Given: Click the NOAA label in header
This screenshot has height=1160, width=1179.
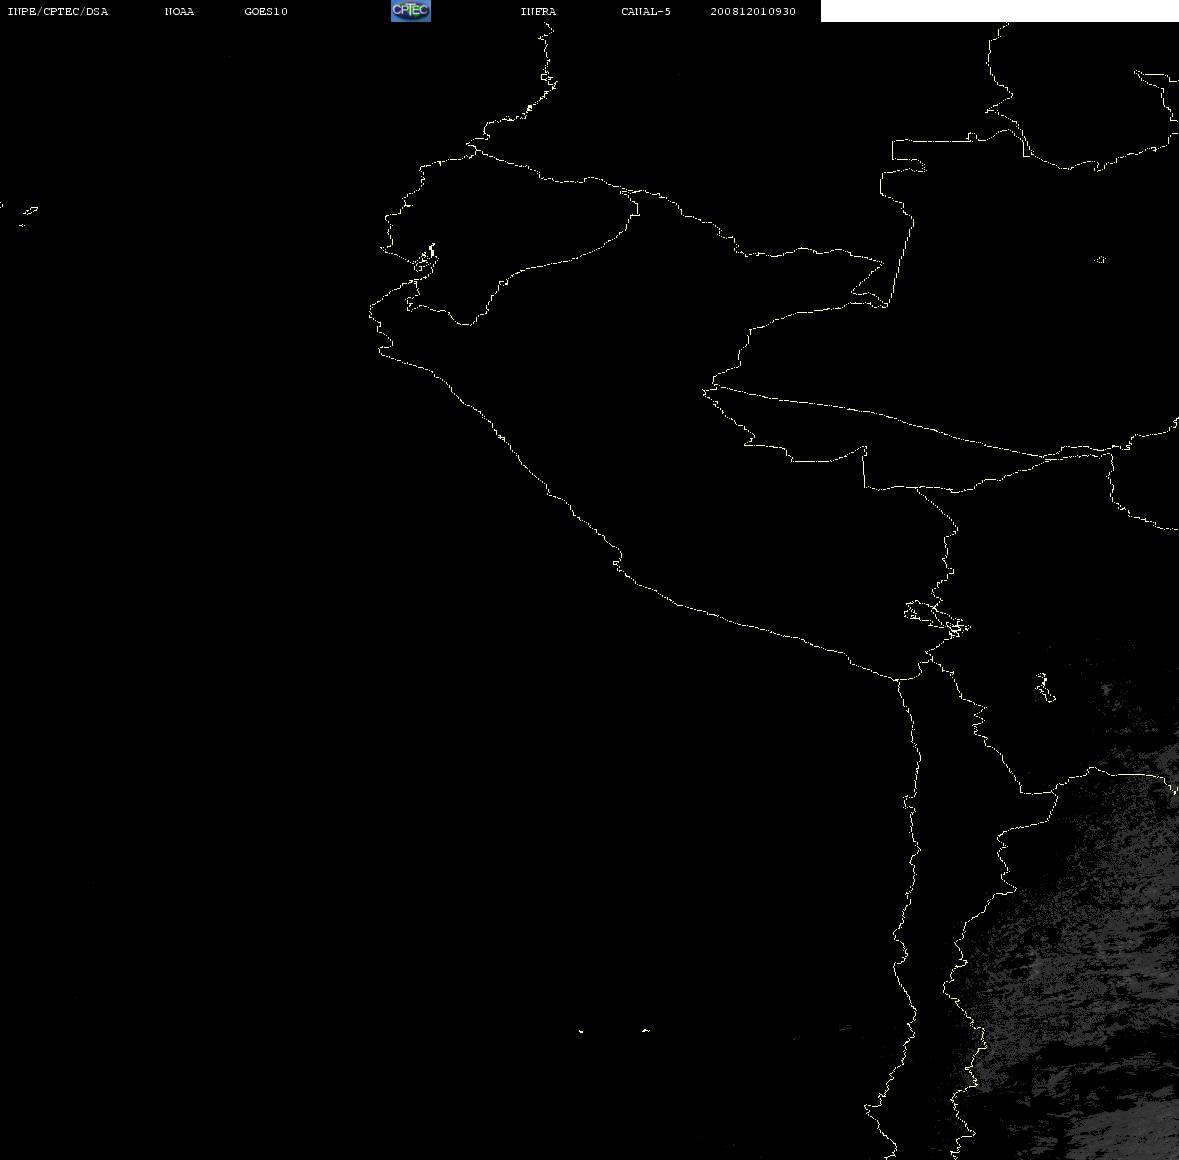Looking at the screenshot, I should 179,11.
